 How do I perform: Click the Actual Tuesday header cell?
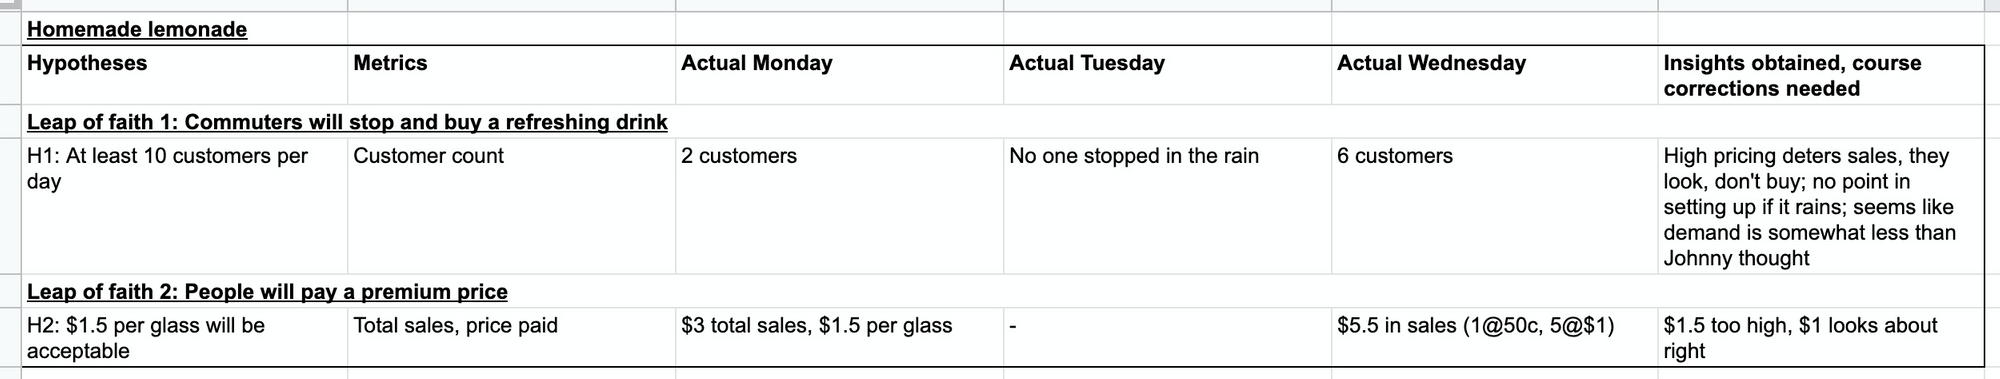pos(1167,75)
